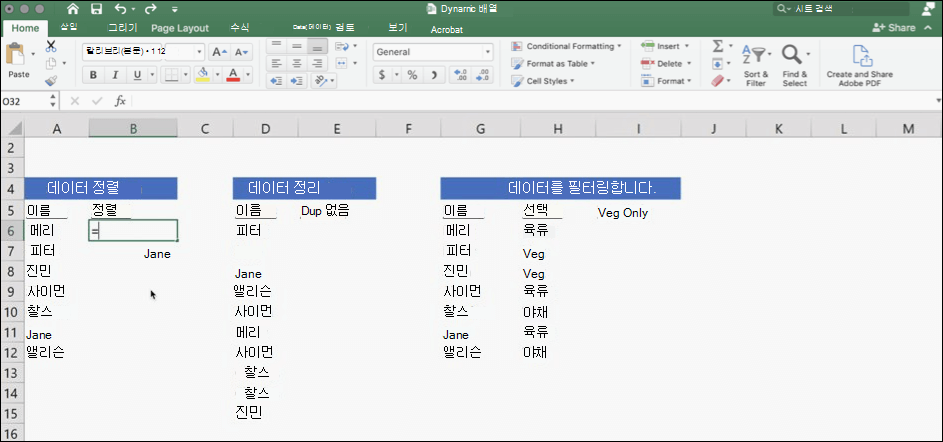The image size is (943, 442).
Task: Click Create and Share Adobe PDF
Action: [x=859, y=65]
